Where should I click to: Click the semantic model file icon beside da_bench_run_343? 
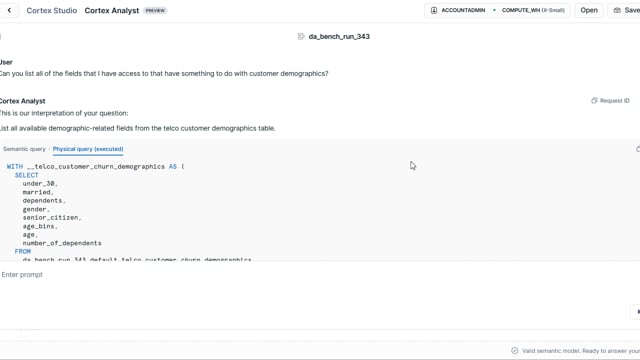pyautogui.click(x=301, y=36)
